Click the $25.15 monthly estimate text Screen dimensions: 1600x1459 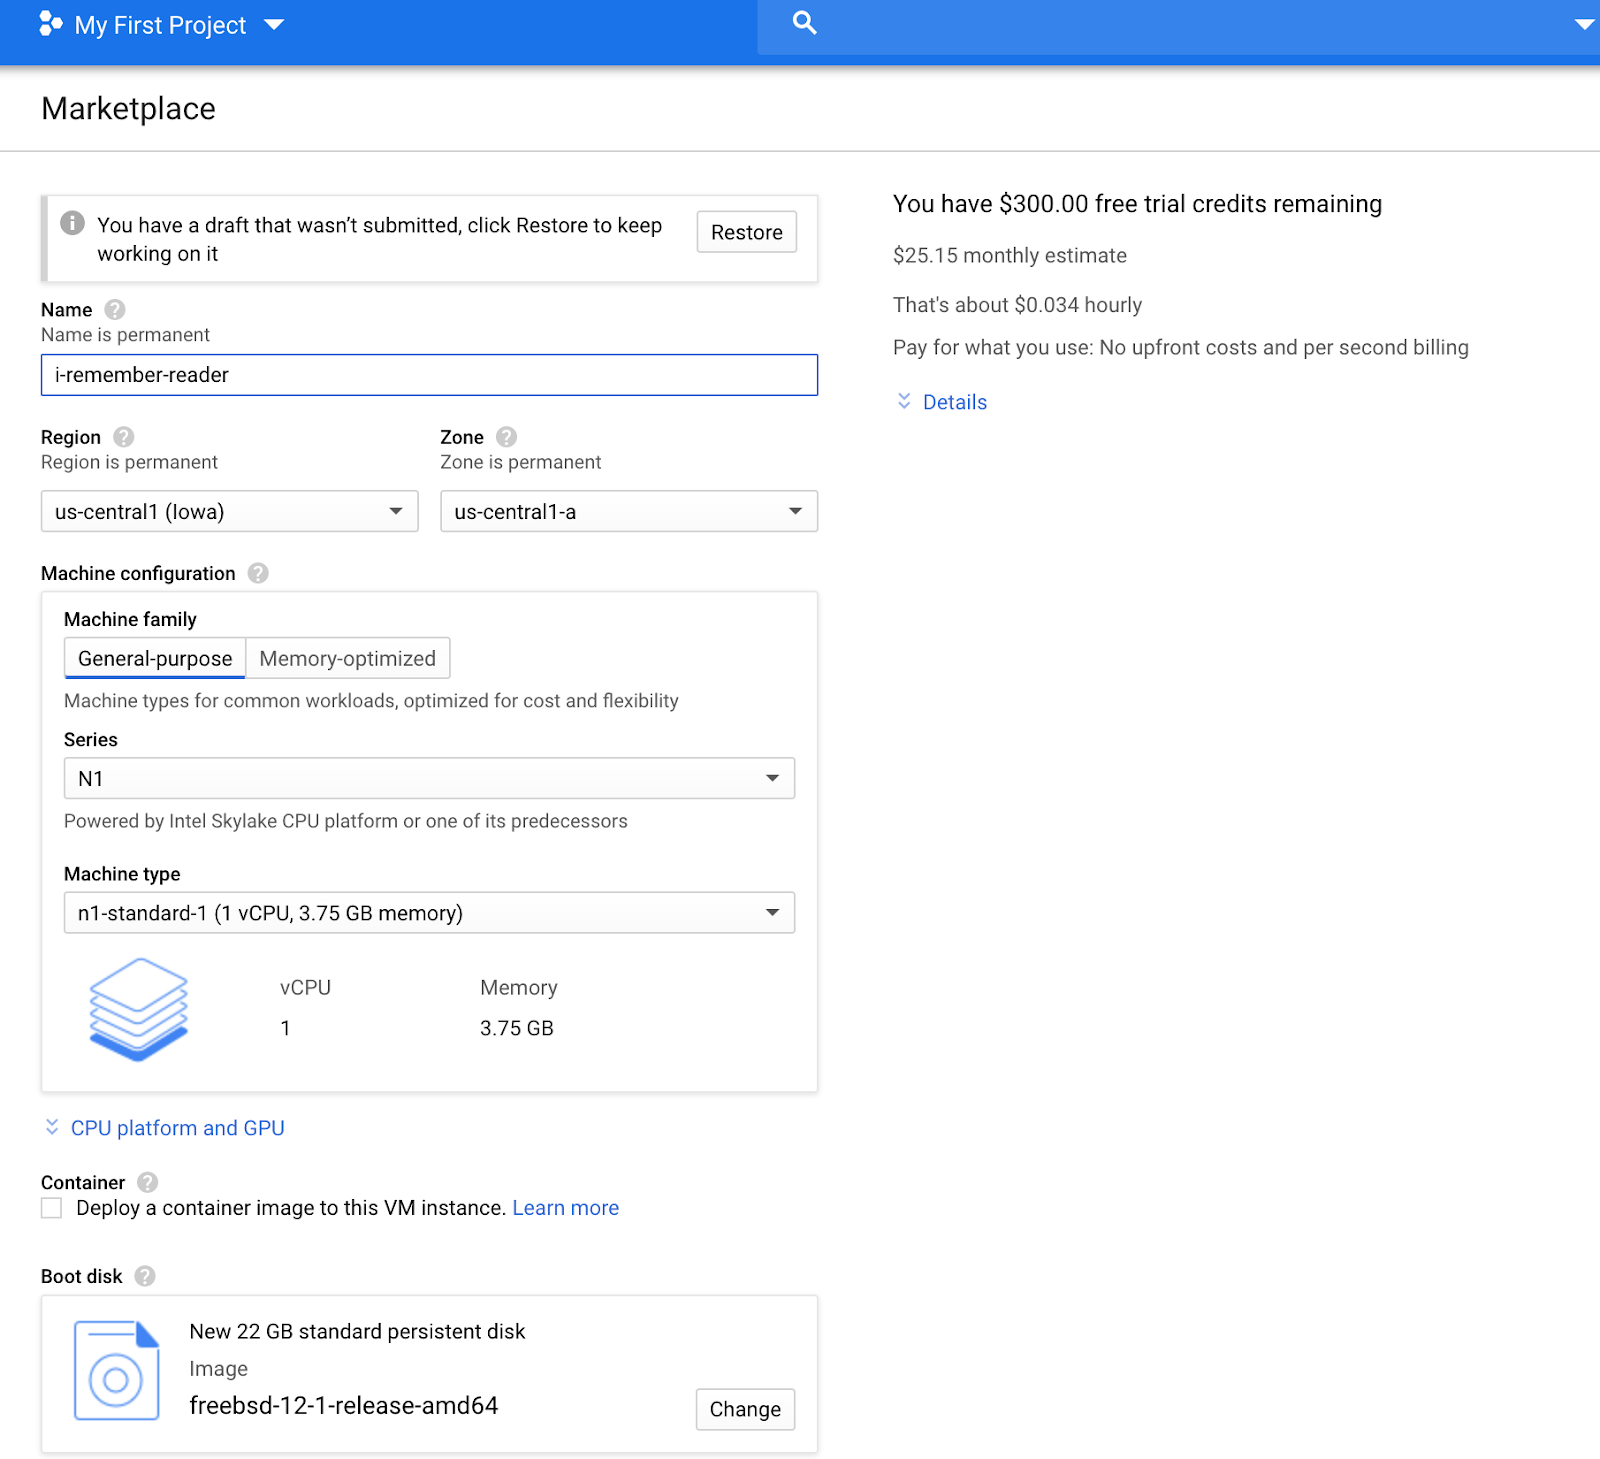point(1010,256)
